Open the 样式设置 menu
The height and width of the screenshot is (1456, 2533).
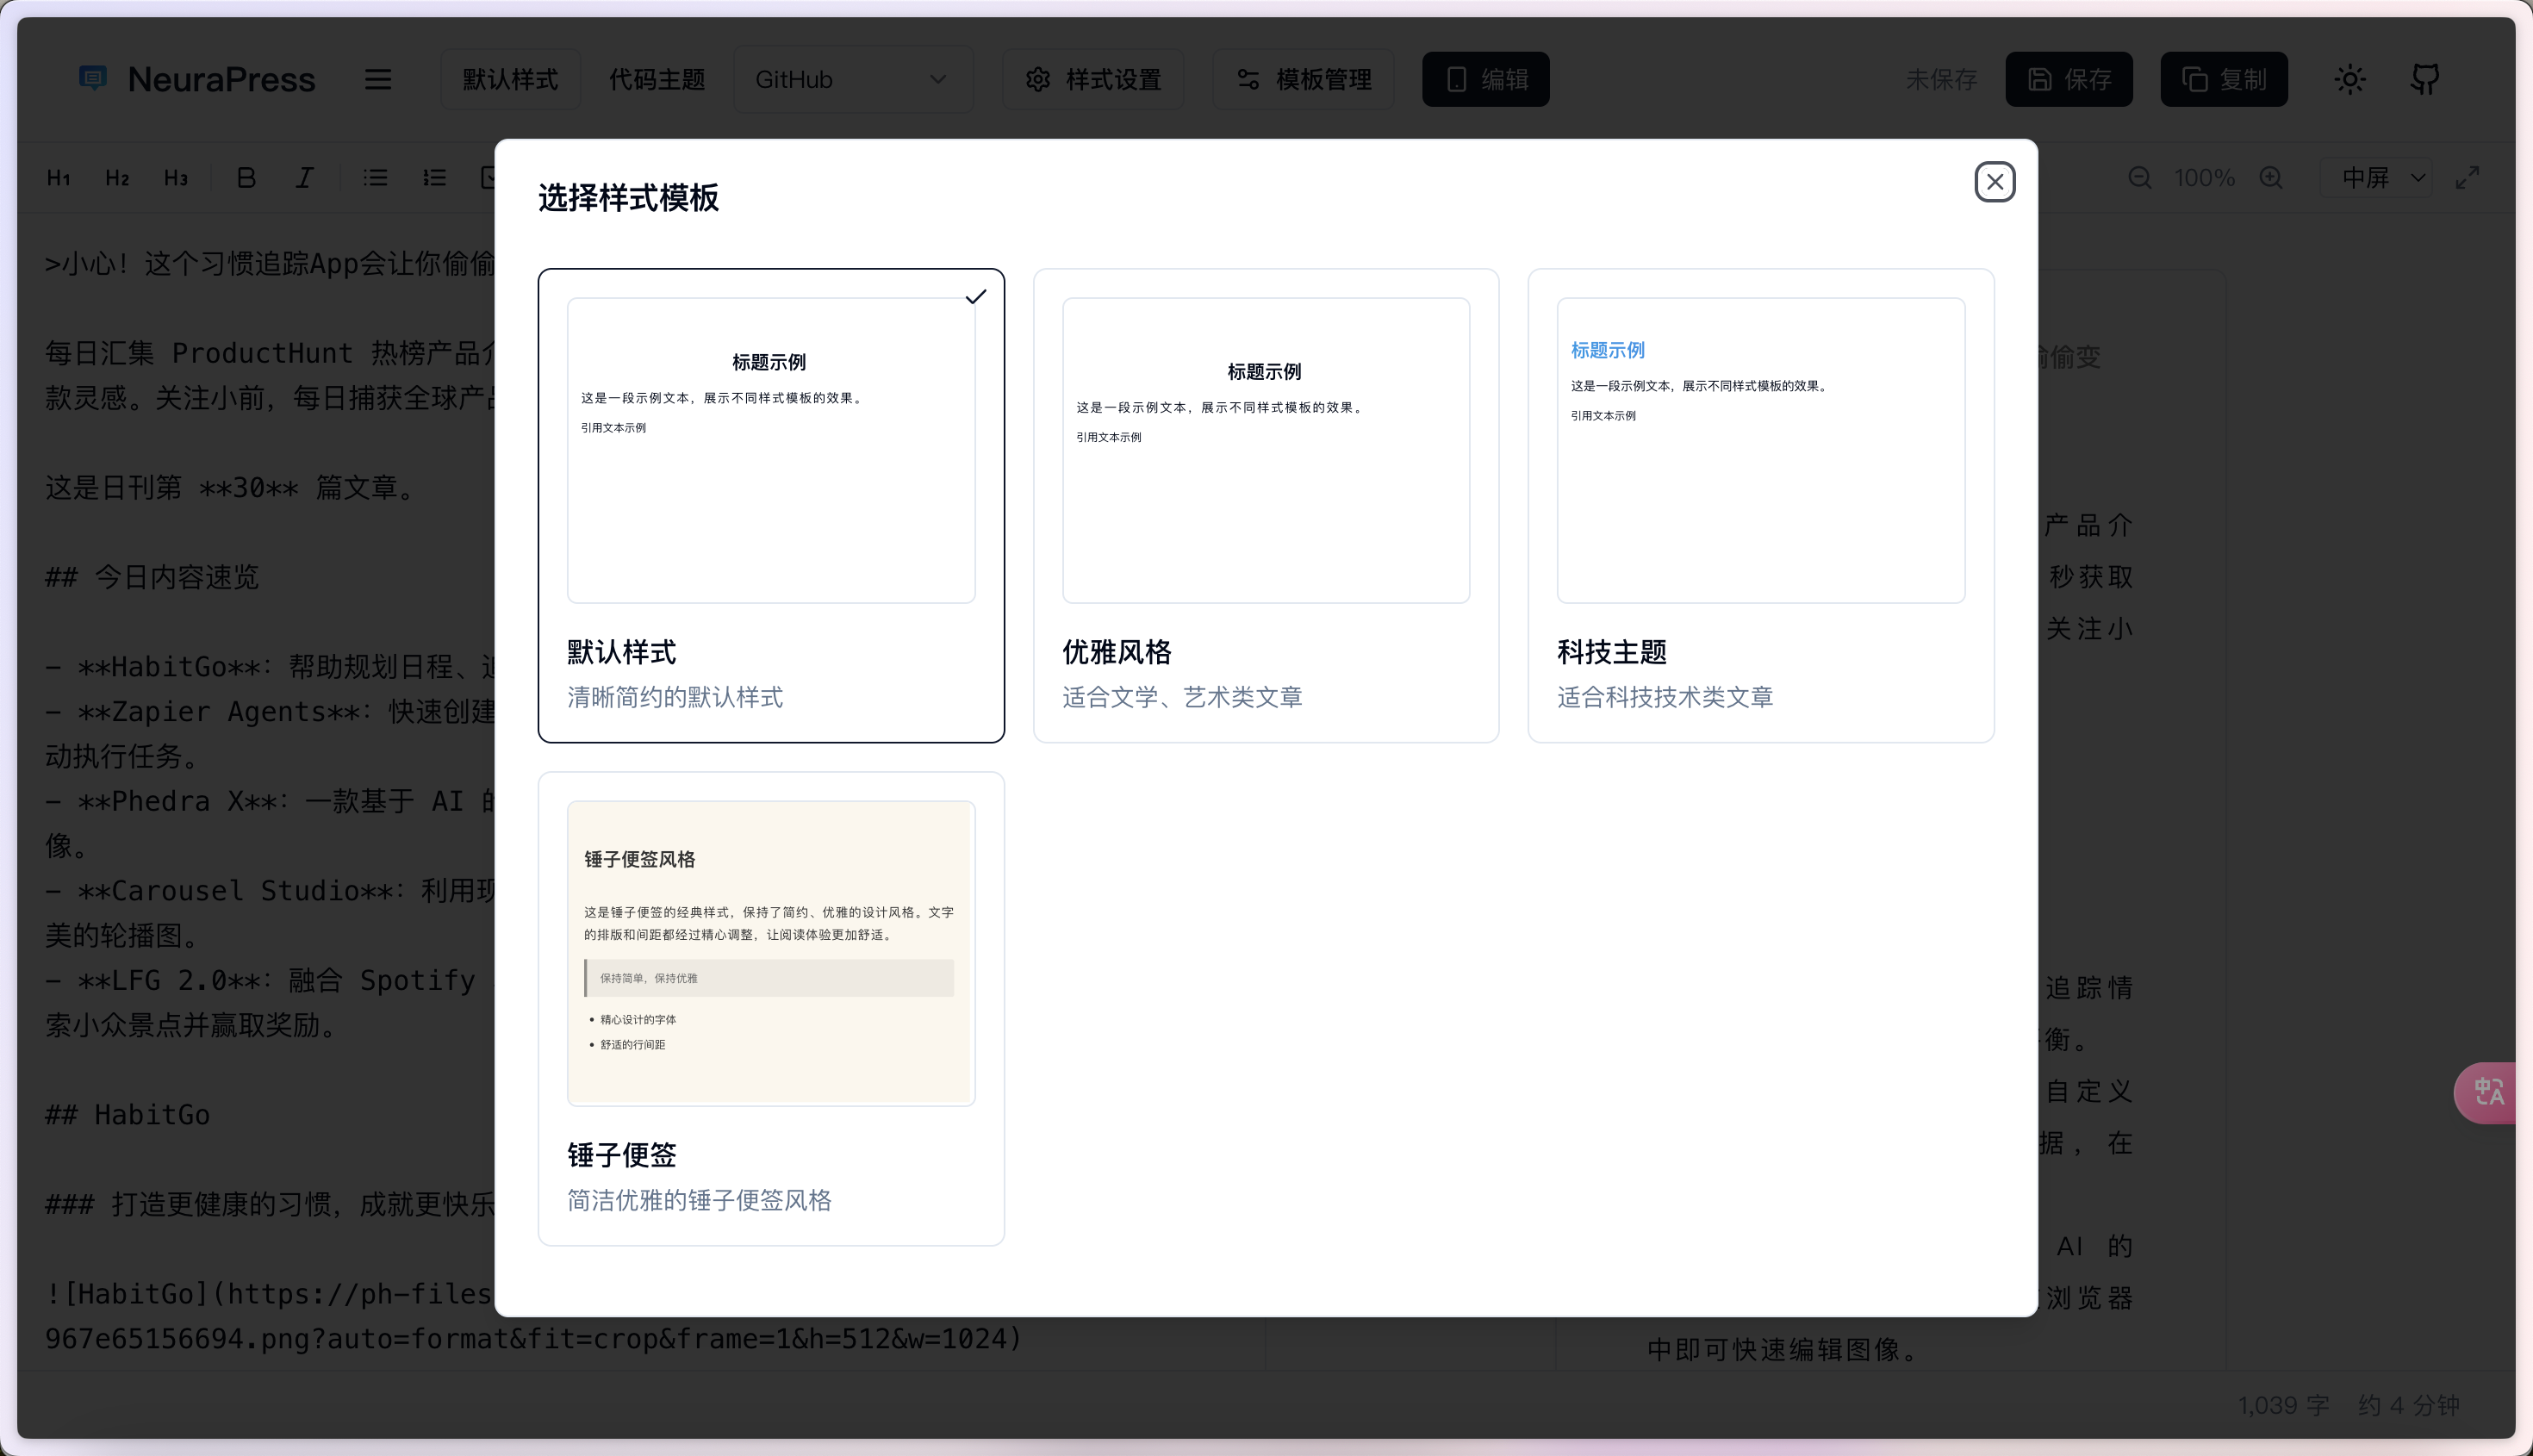pos(1093,79)
